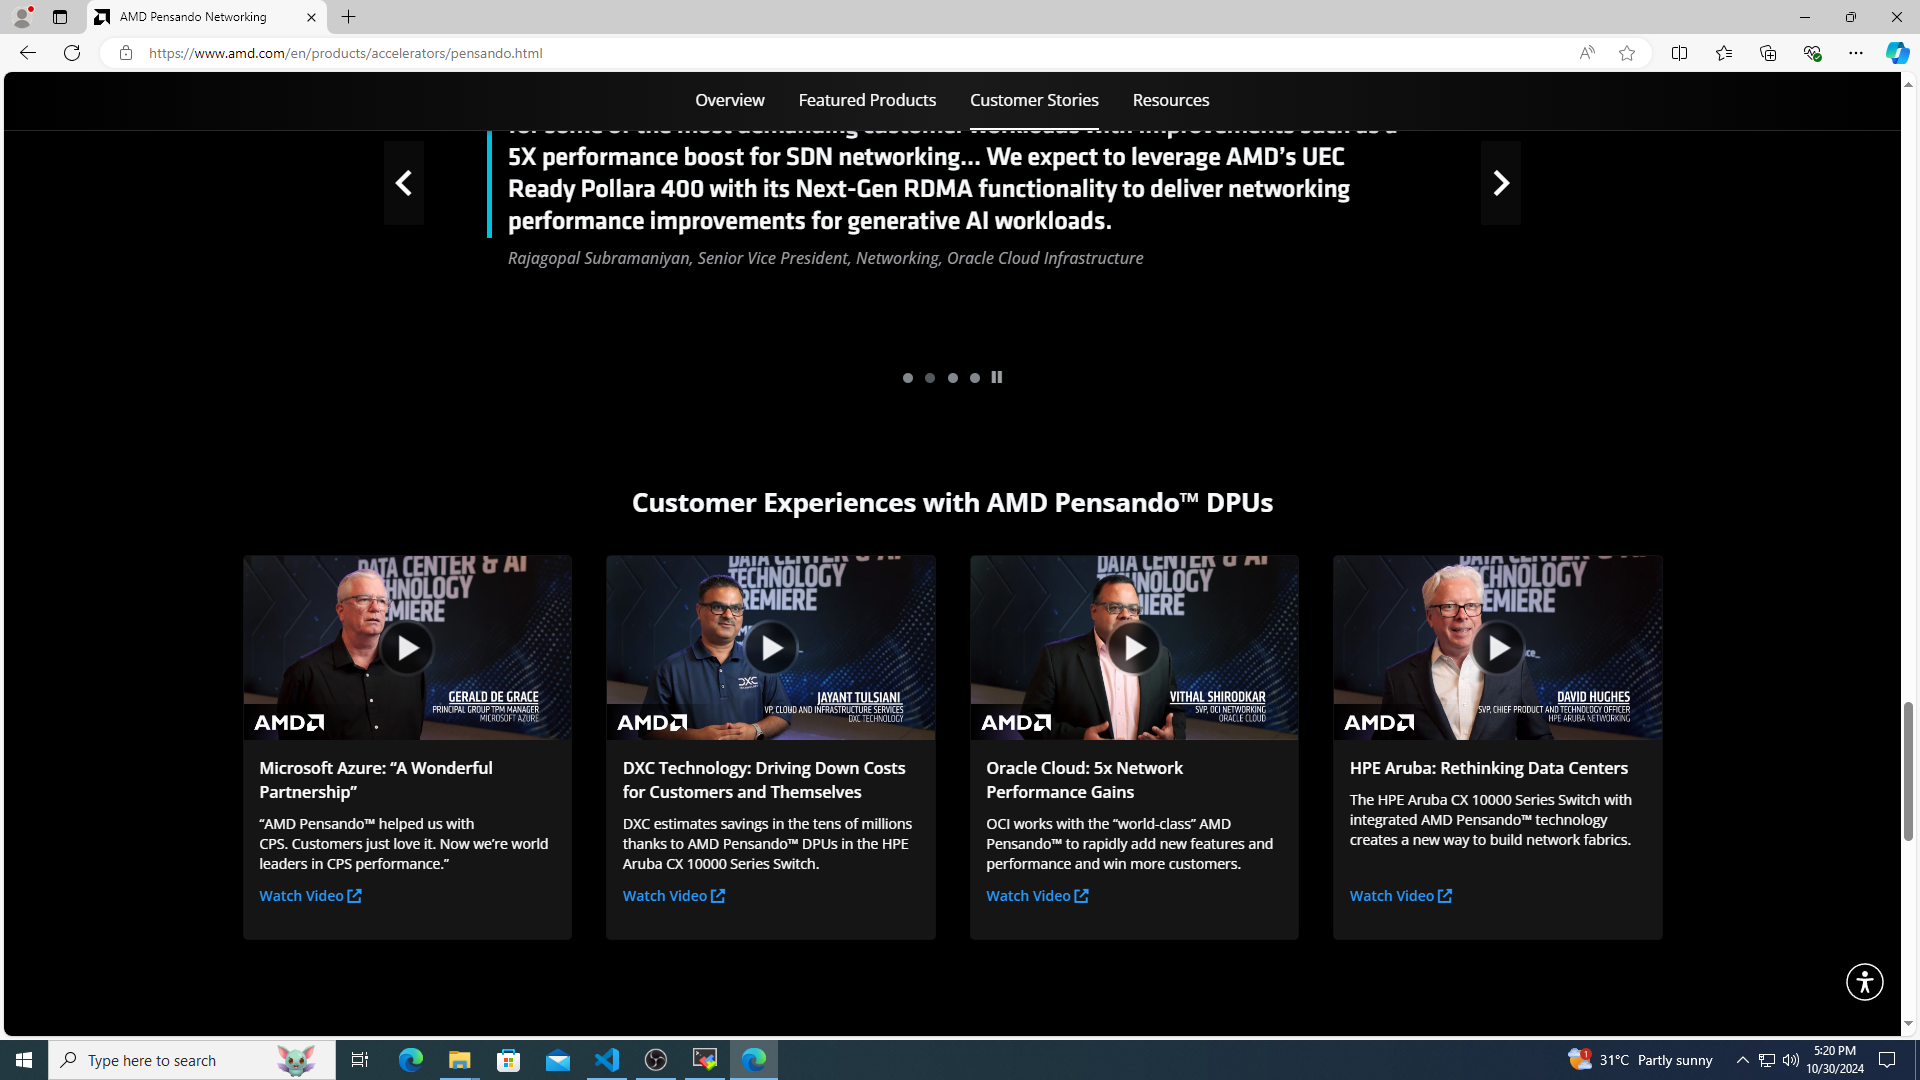
Task: Open the accessibility options button
Action: click(x=1864, y=981)
